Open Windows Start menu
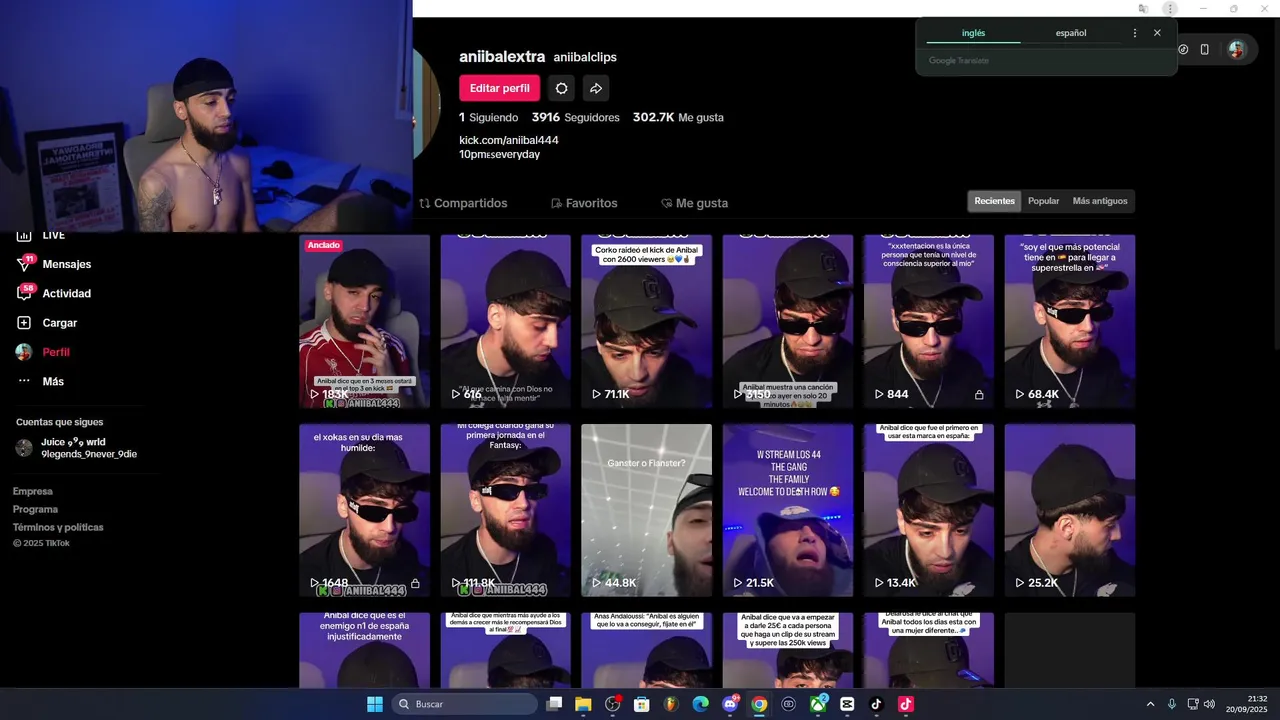The image size is (1280, 720). (x=375, y=704)
